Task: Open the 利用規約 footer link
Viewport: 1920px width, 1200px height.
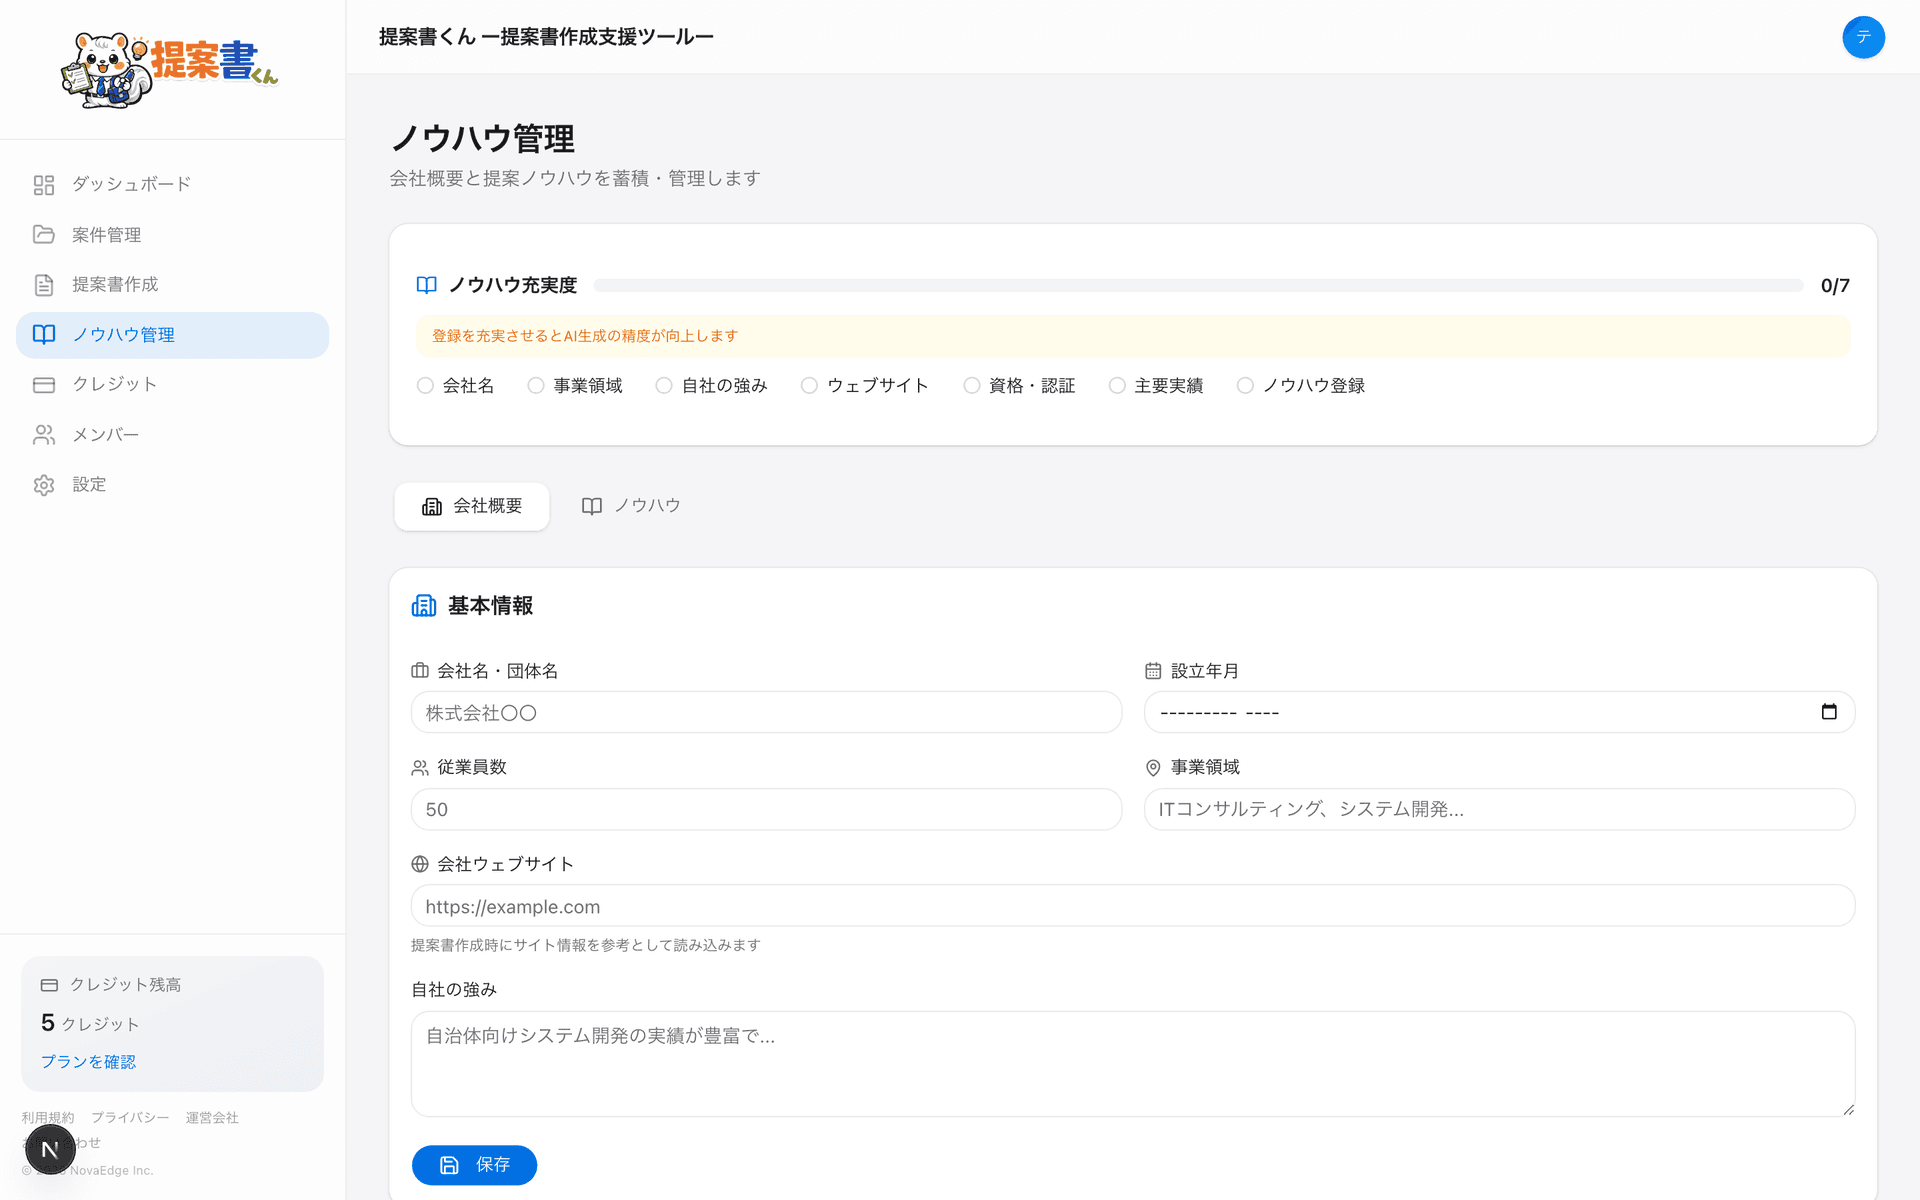Action: coord(46,1117)
